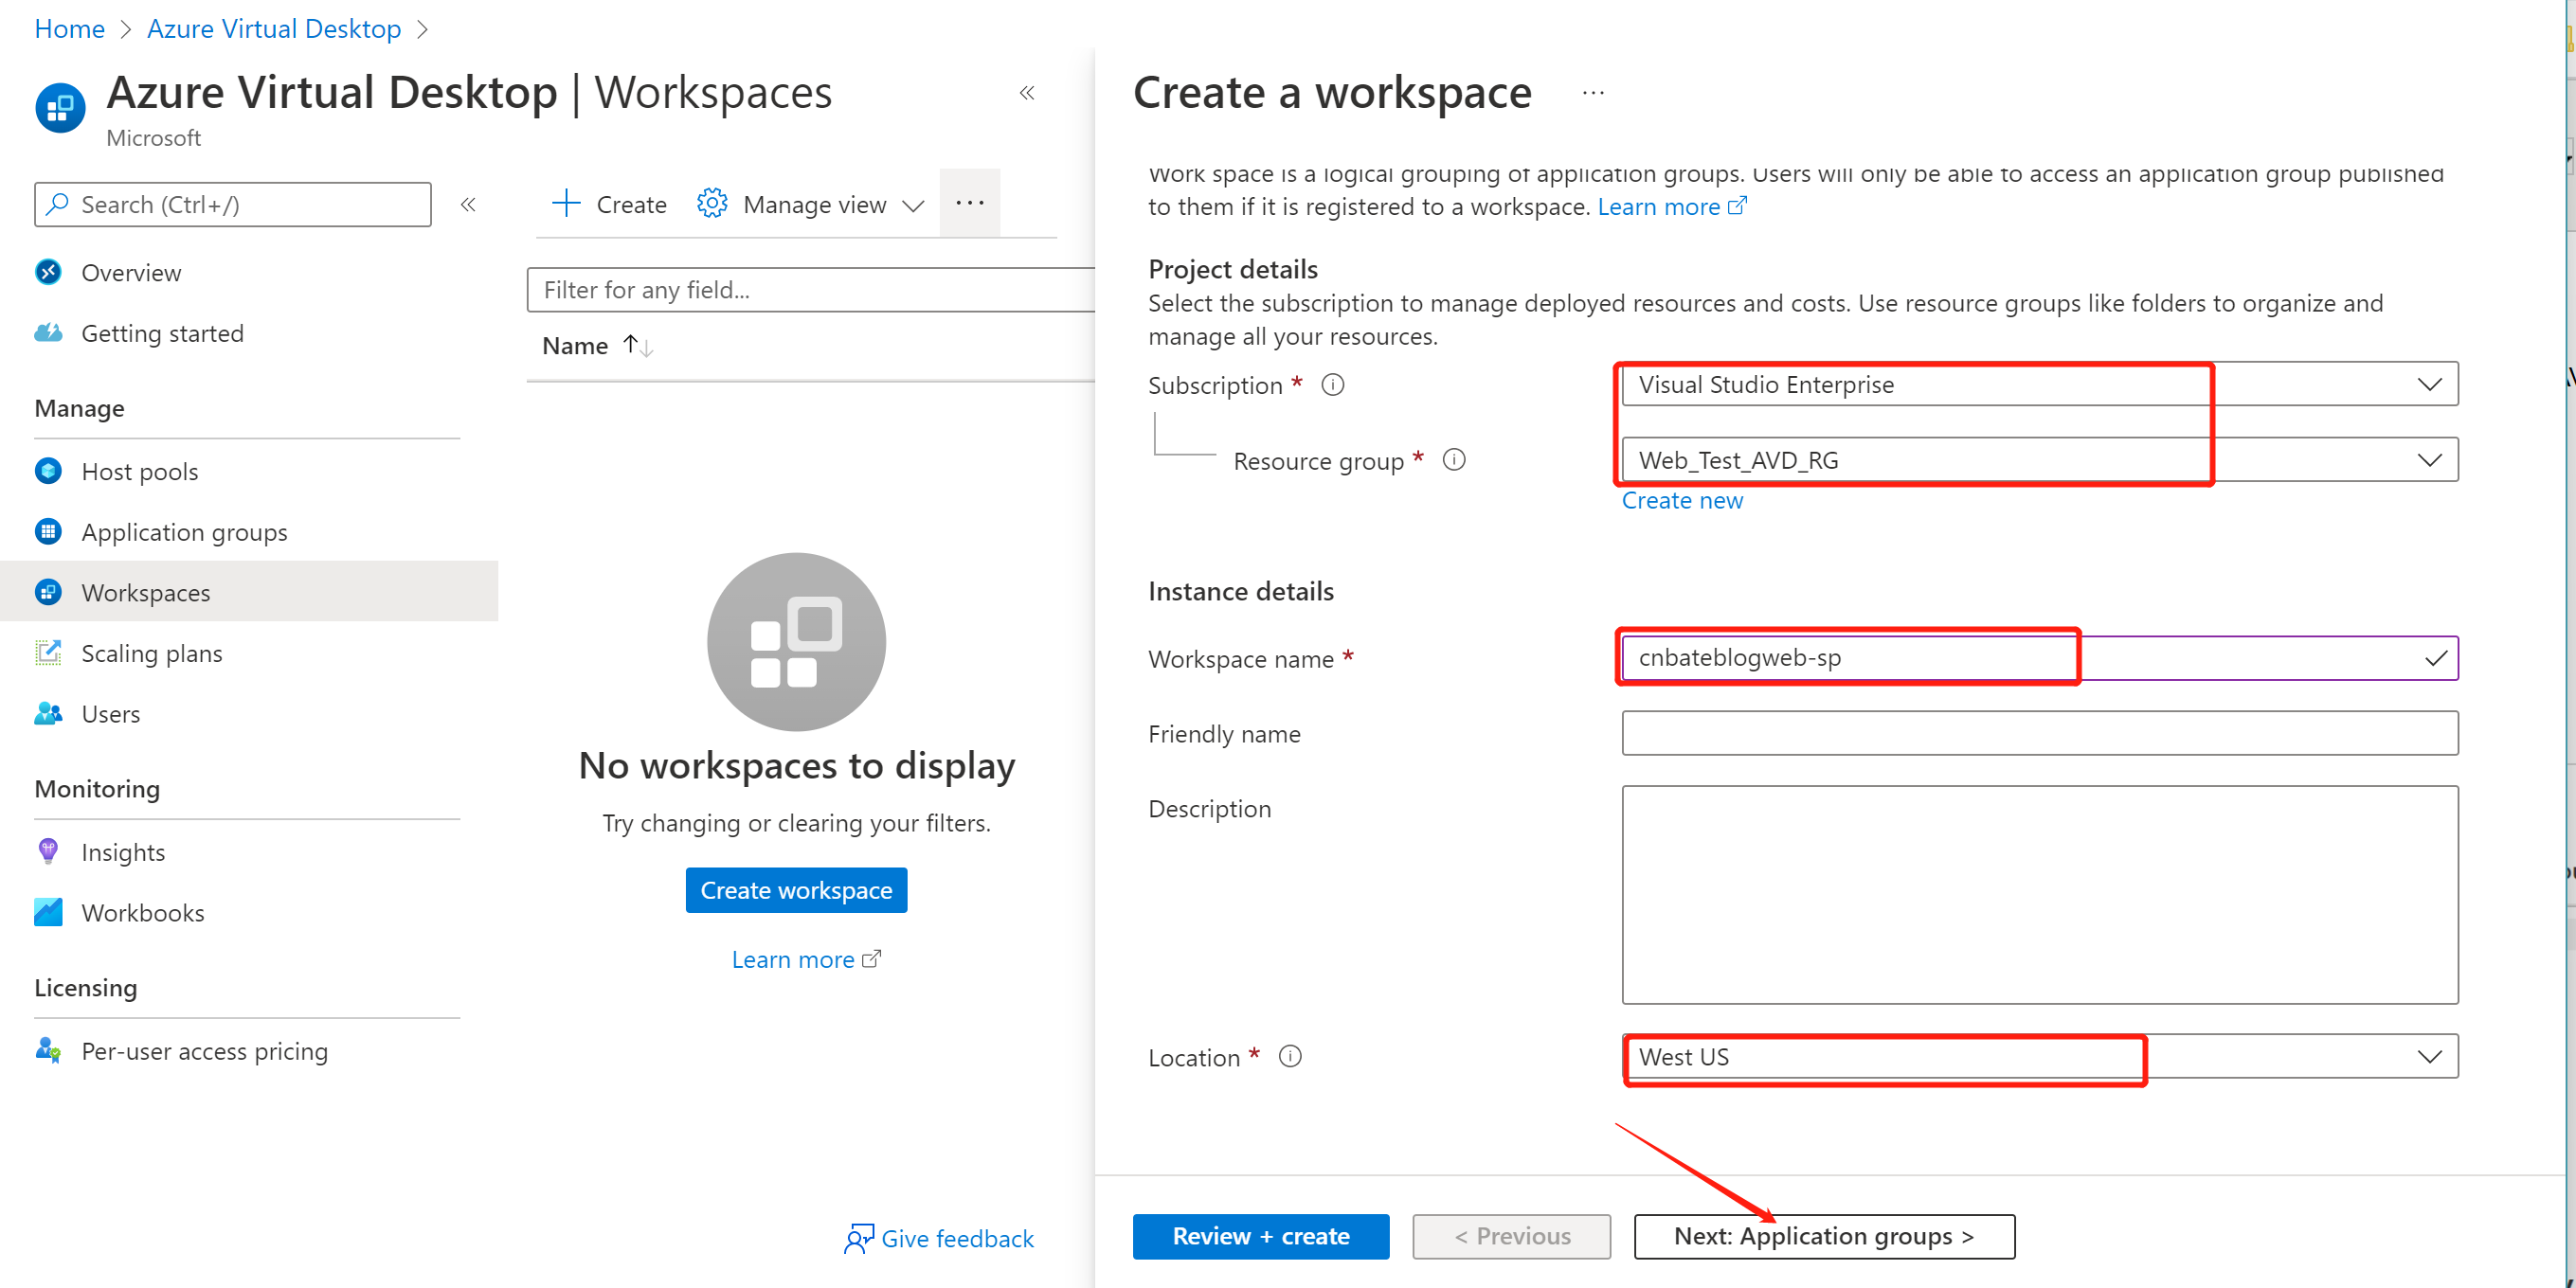Click the Users menu item
The image size is (2576, 1288).
coord(111,714)
